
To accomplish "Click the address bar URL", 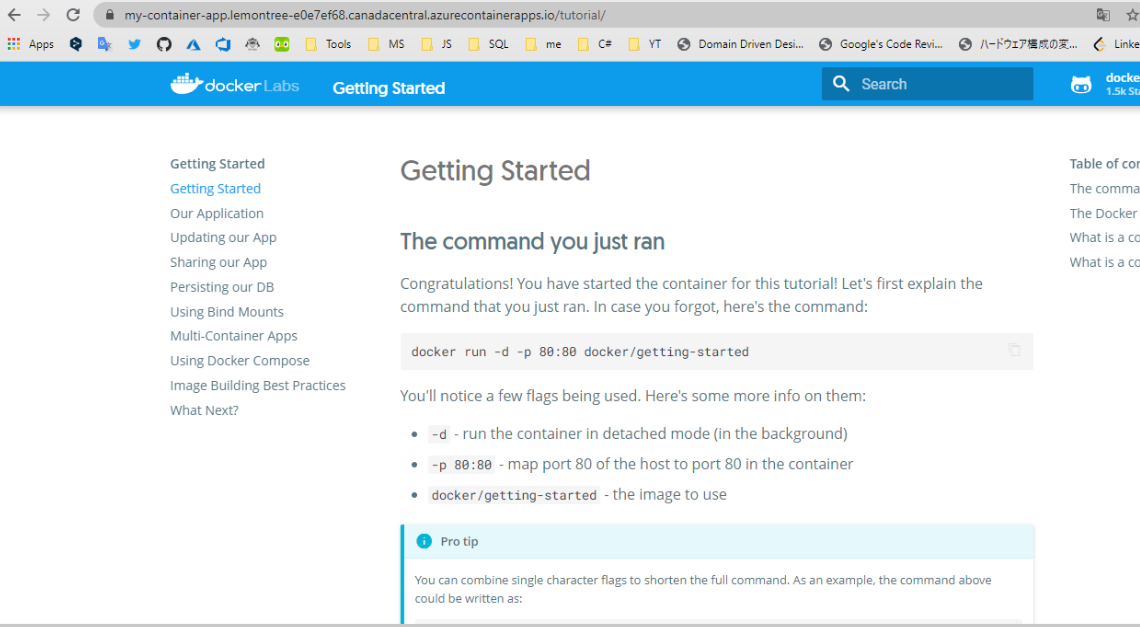I will click(x=365, y=15).
